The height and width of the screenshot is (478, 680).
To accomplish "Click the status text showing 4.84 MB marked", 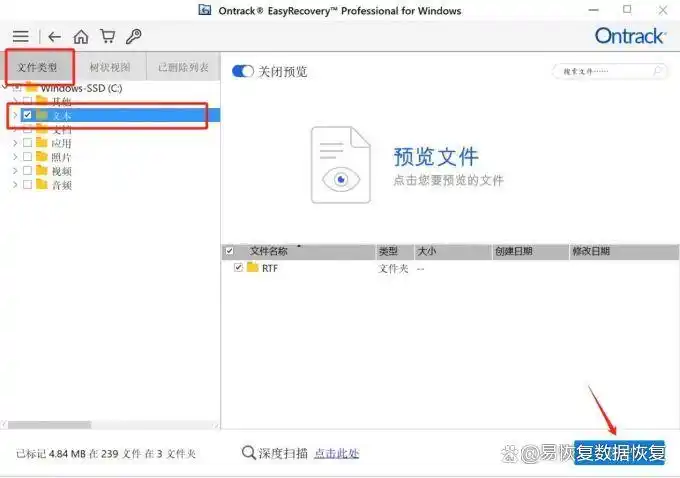I will point(106,454).
